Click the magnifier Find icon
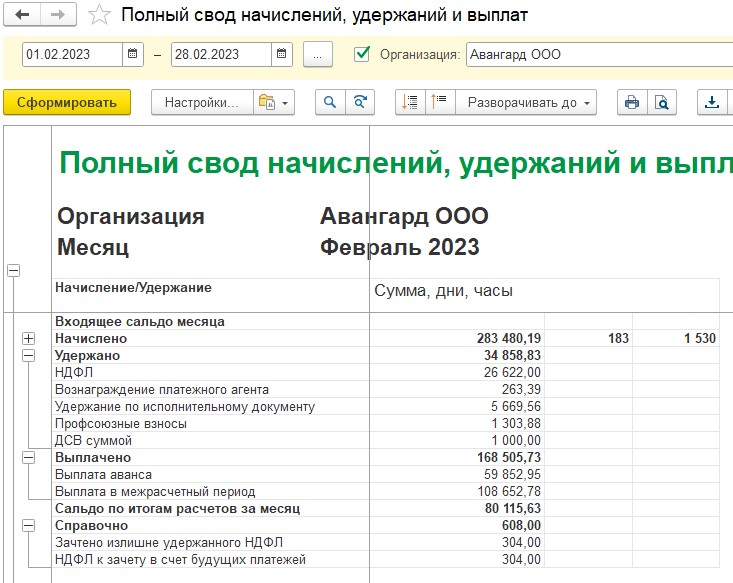Image resolution: width=733 pixels, height=583 pixels. tap(330, 102)
